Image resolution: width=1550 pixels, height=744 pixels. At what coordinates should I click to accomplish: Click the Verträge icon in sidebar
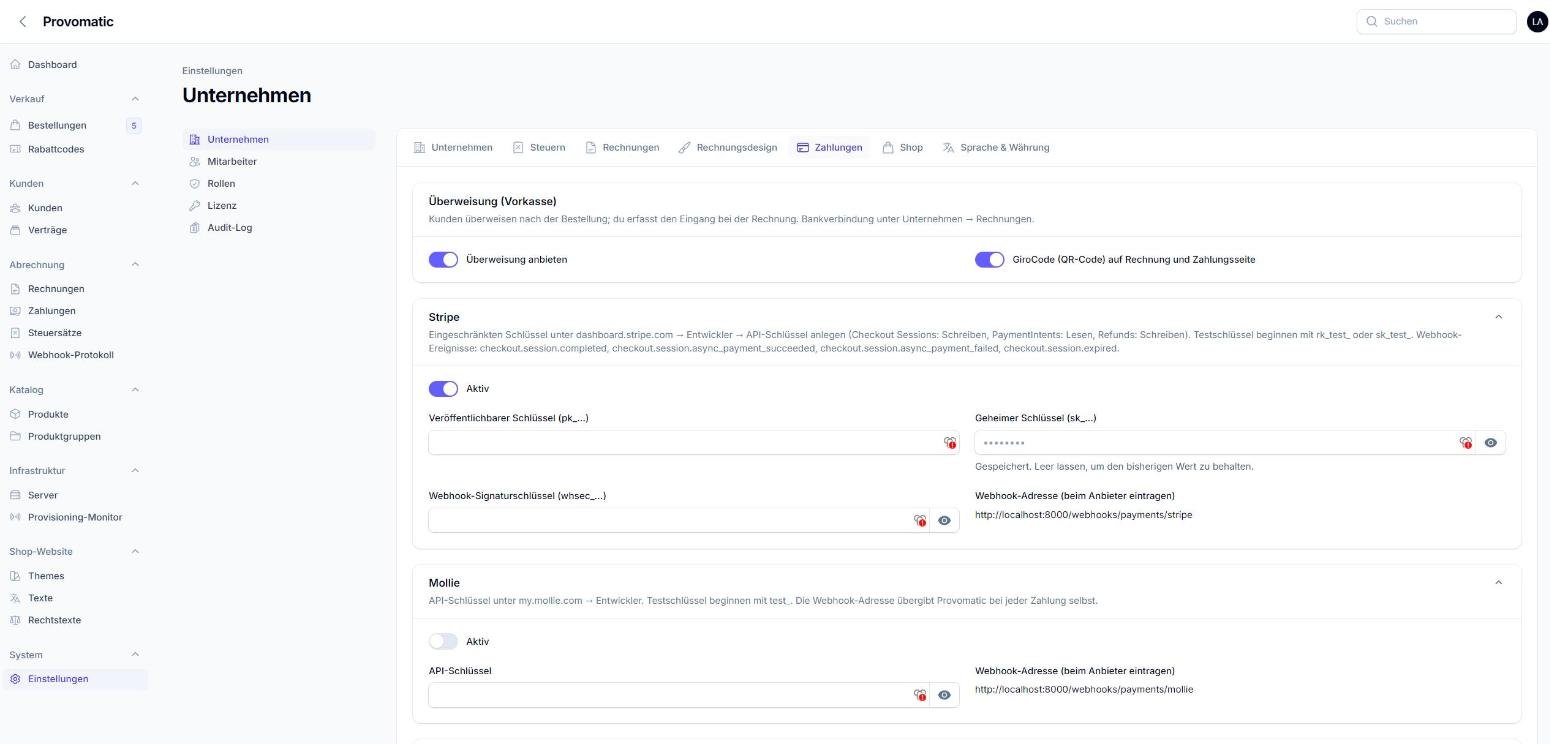15,230
